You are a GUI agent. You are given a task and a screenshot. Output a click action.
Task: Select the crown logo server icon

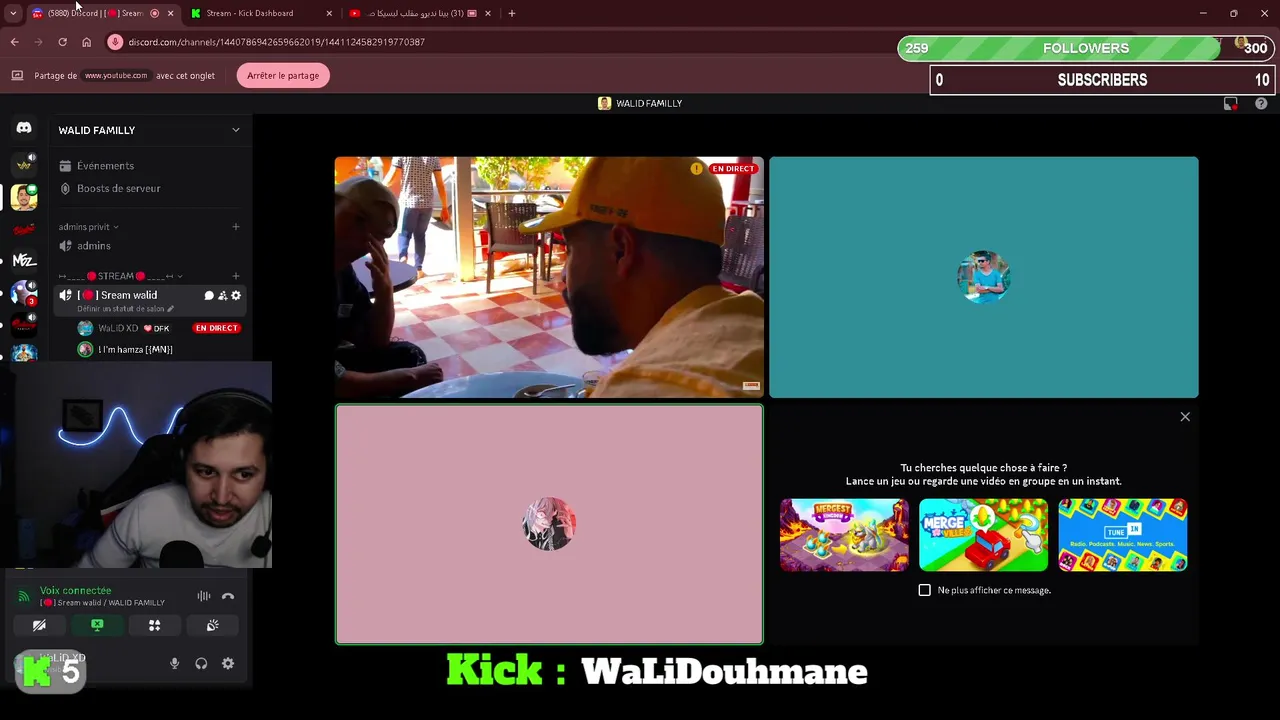[24, 164]
